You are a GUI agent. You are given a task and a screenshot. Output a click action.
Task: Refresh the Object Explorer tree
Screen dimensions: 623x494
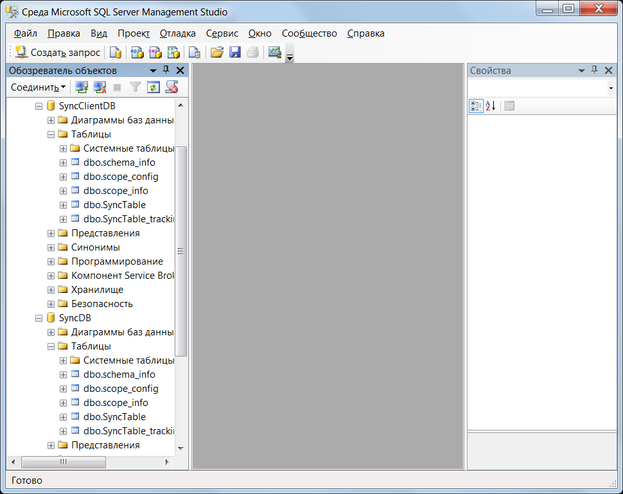click(x=153, y=88)
